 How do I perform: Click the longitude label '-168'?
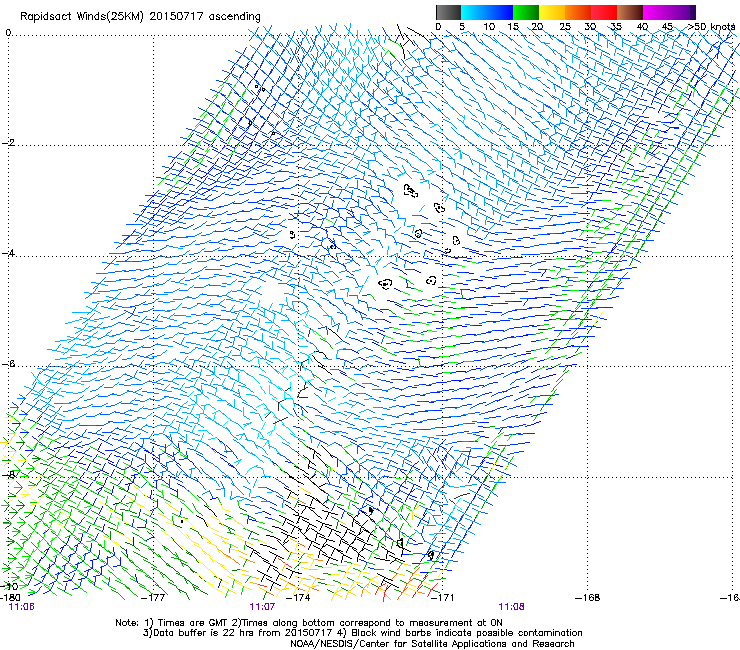(x=588, y=597)
